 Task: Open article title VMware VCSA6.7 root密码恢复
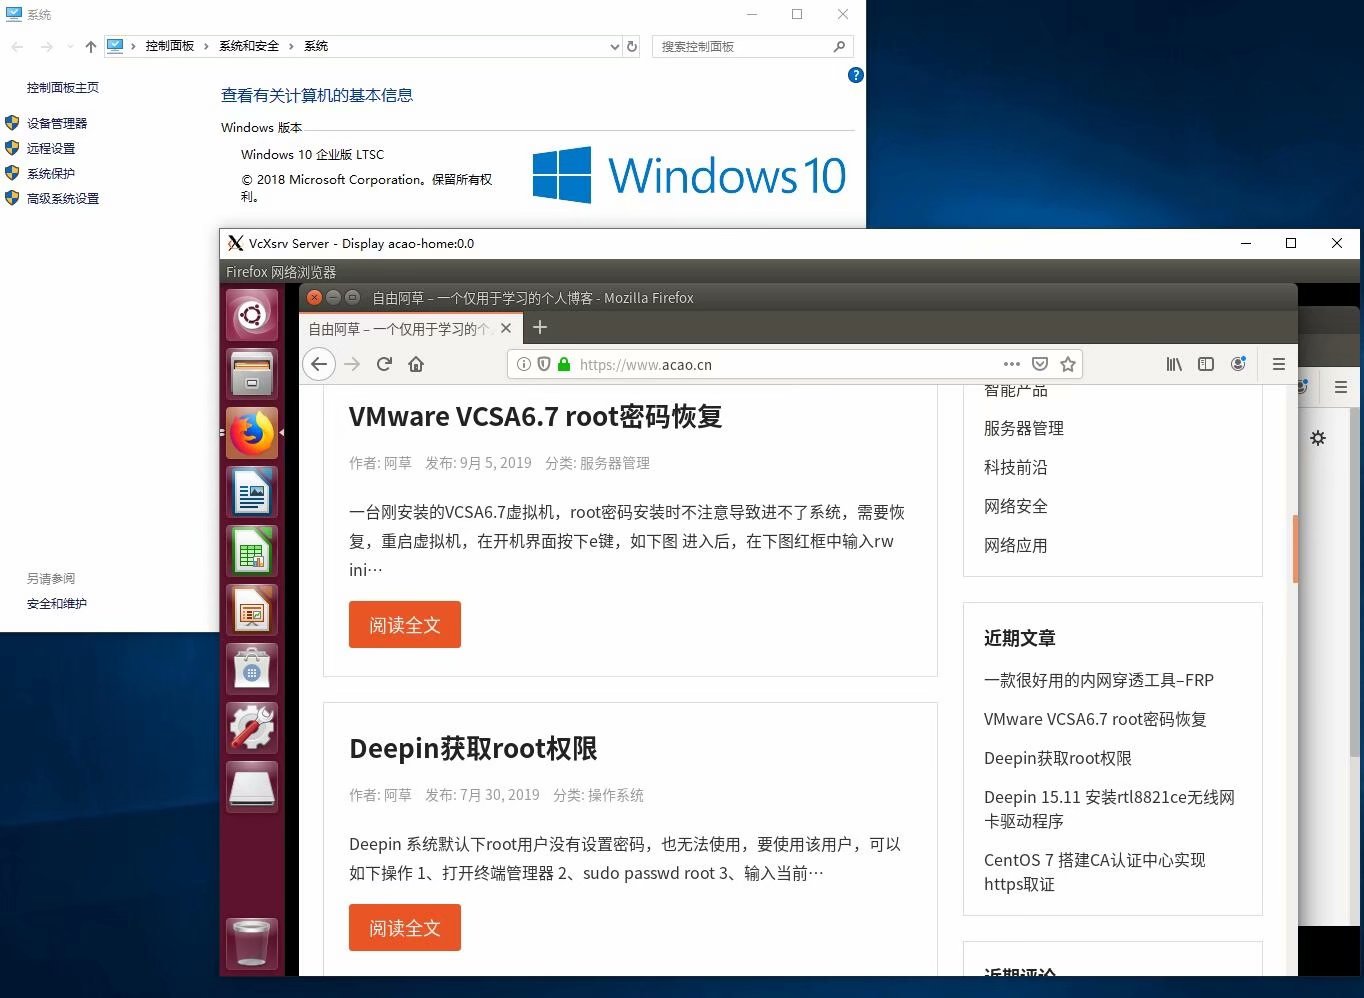pos(535,416)
